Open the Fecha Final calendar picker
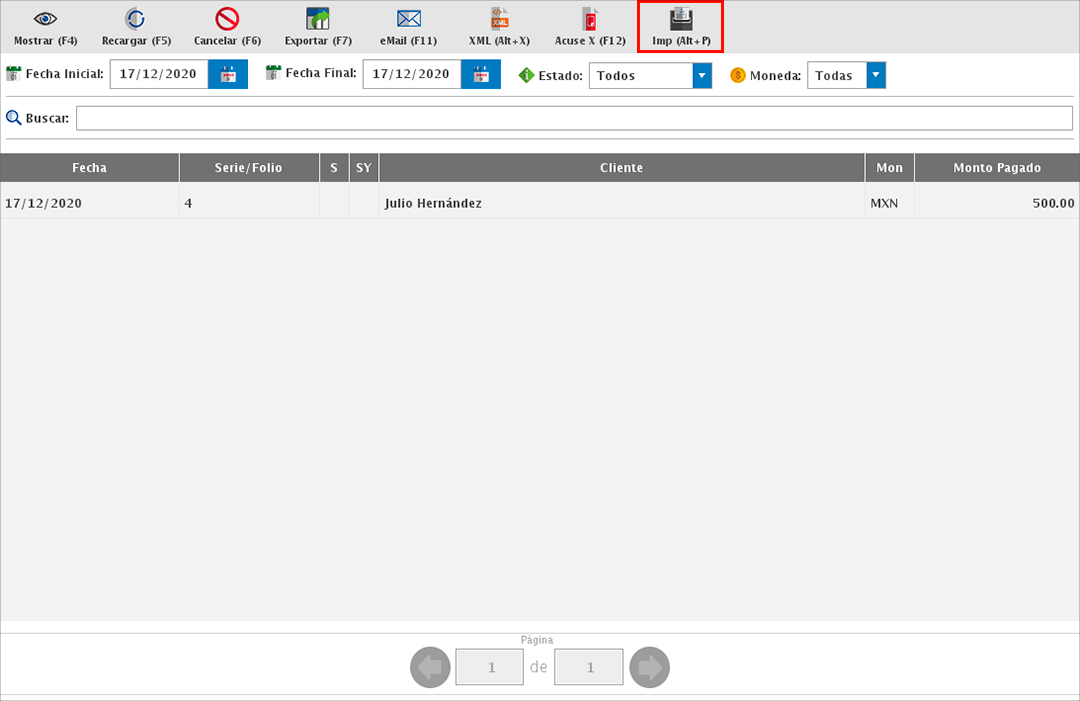Viewport: 1080px width, 701px height. pos(481,75)
